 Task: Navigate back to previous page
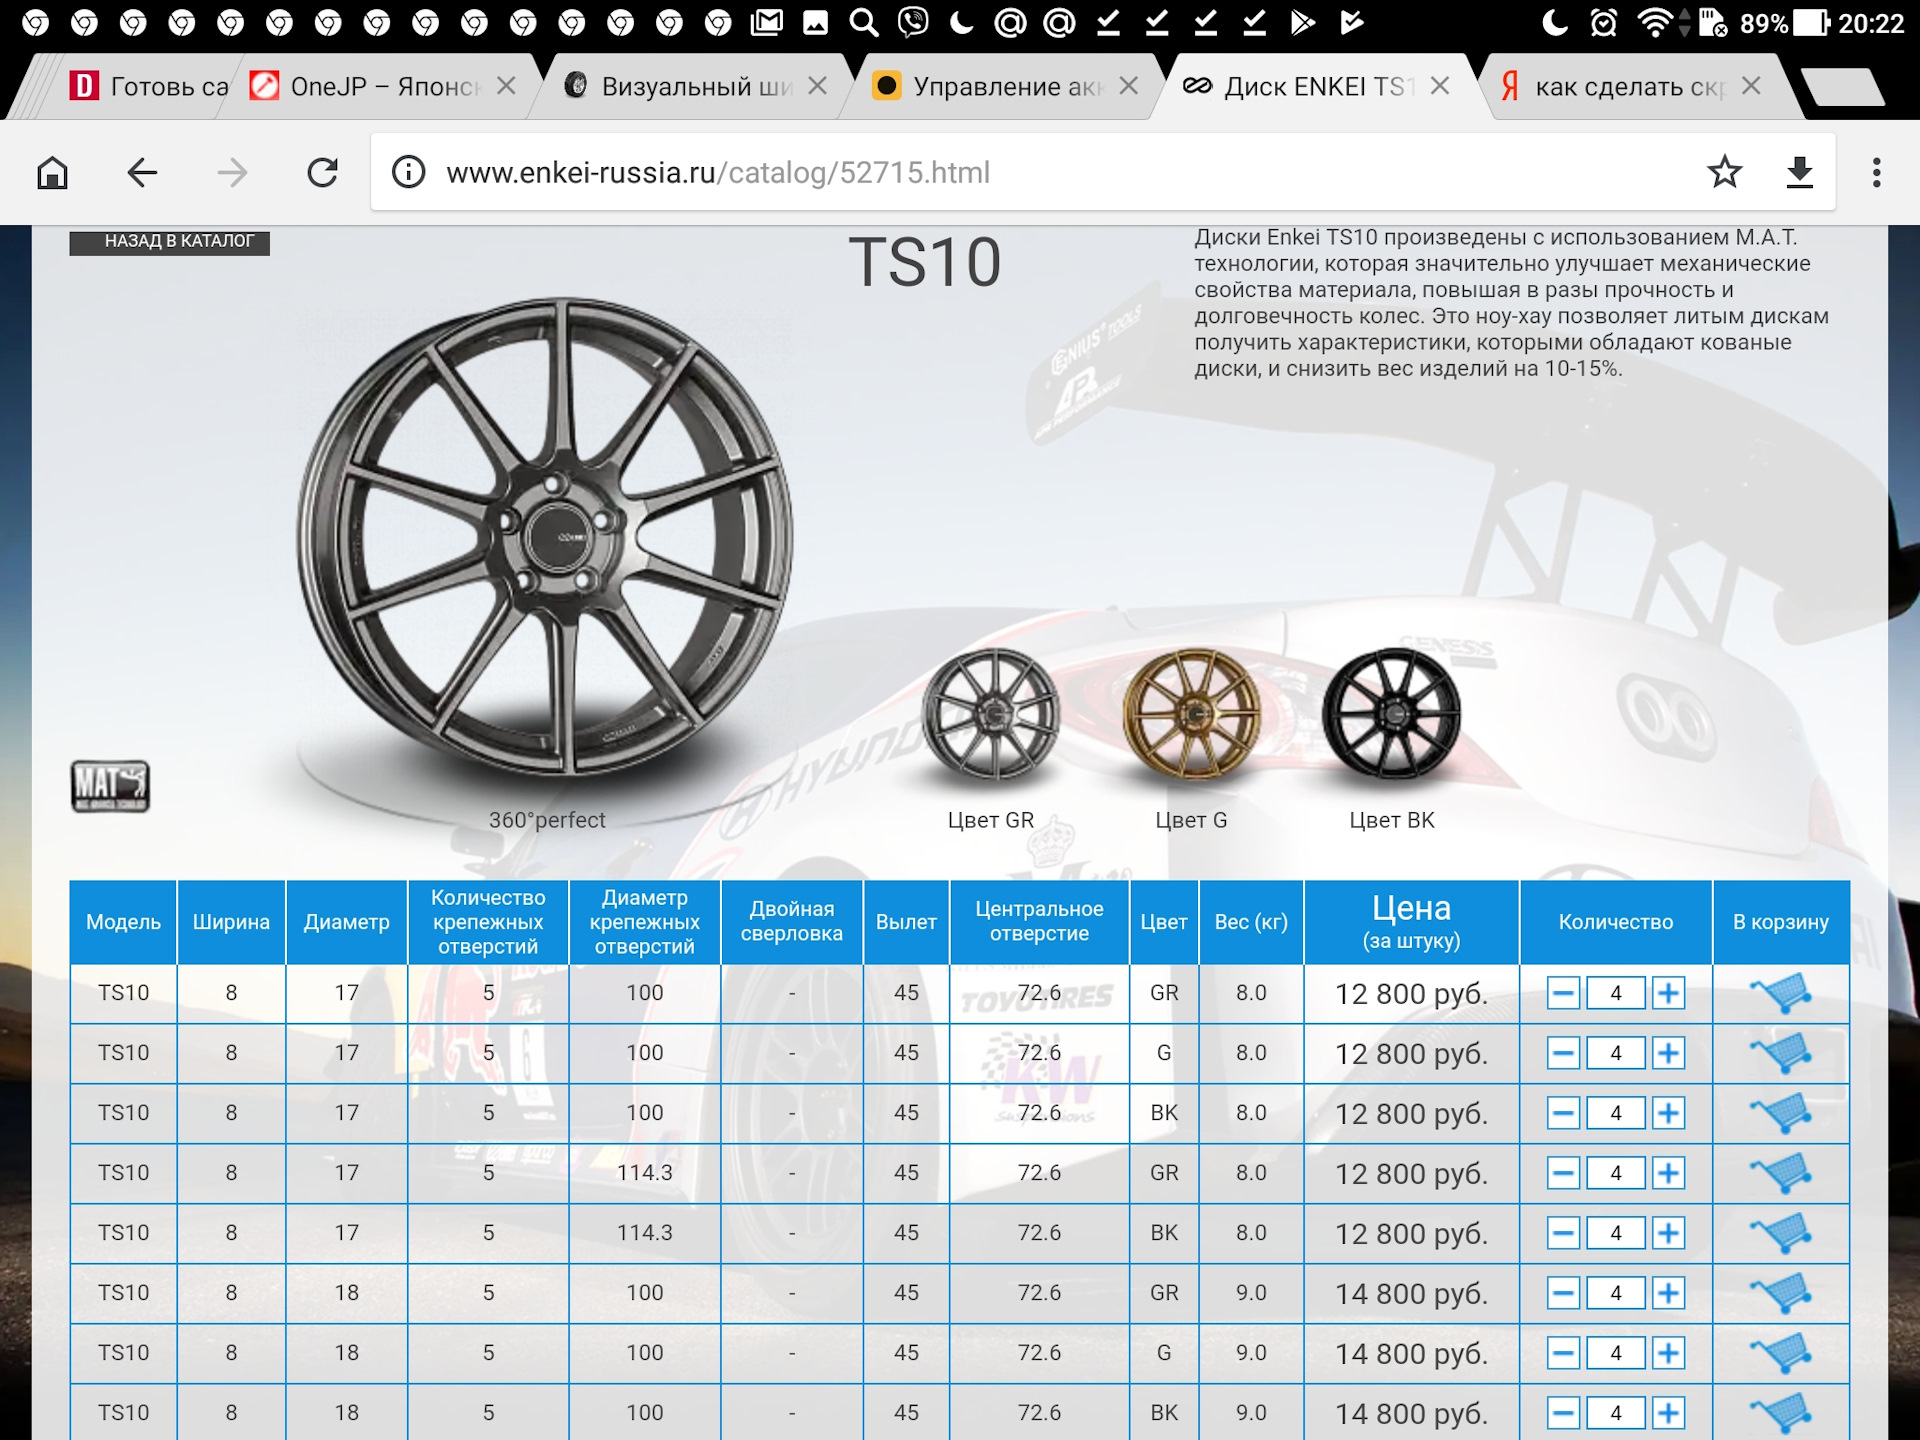[x=142, y=173]
